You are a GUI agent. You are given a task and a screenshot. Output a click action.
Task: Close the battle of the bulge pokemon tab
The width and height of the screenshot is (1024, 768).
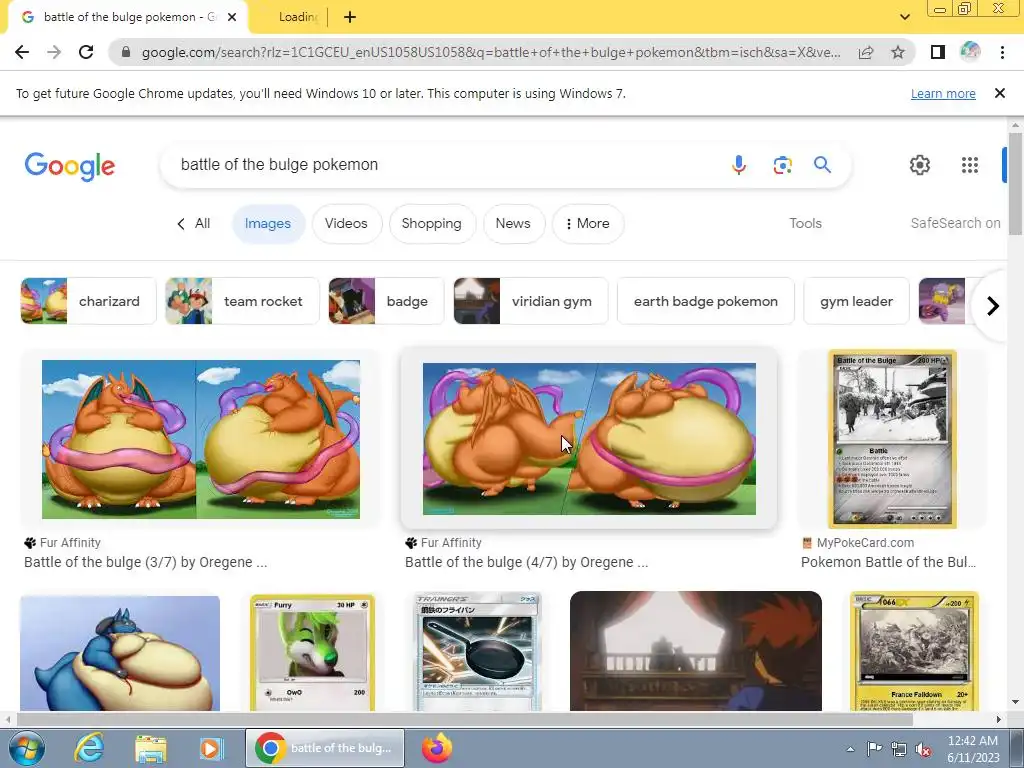232,17
